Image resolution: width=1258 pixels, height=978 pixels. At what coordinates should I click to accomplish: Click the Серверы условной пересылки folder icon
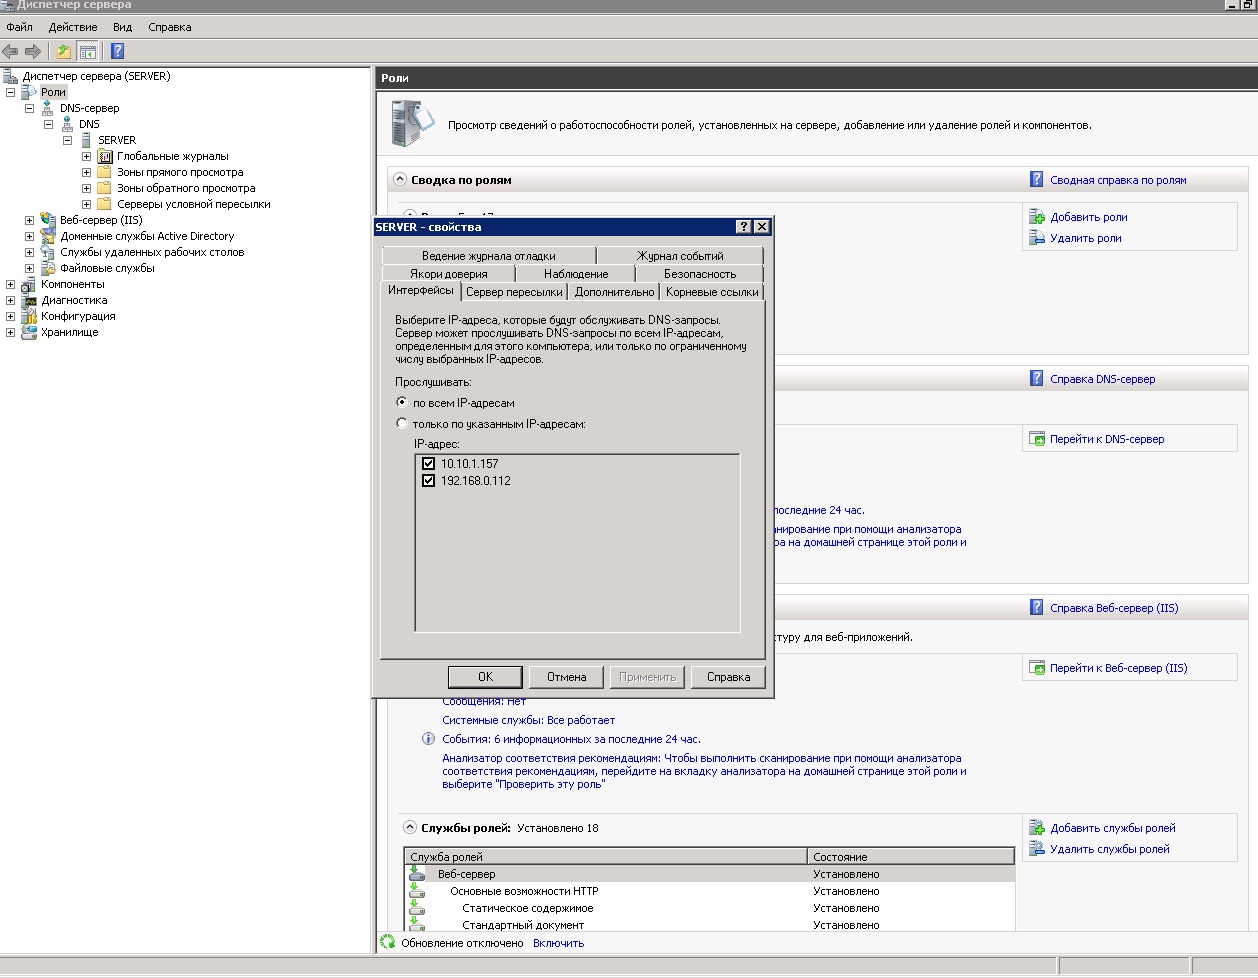tap(105, 204)
